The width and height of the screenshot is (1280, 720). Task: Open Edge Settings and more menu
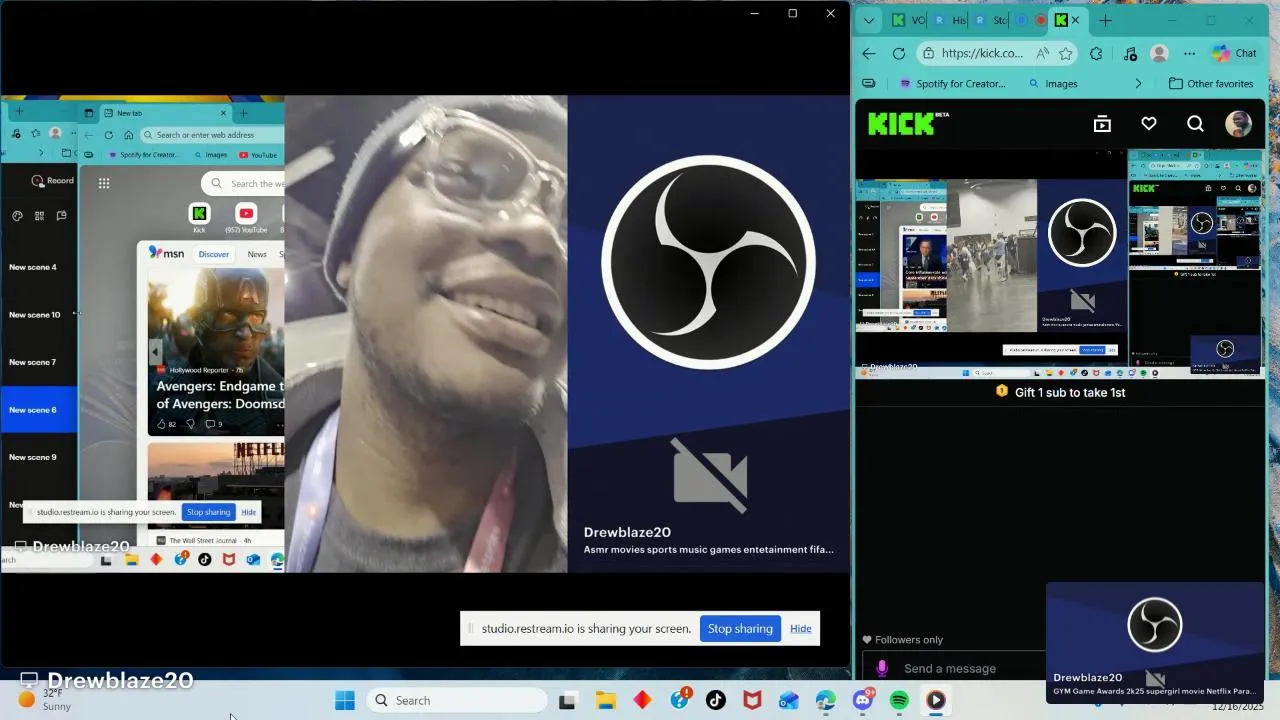pos(1189,54)
